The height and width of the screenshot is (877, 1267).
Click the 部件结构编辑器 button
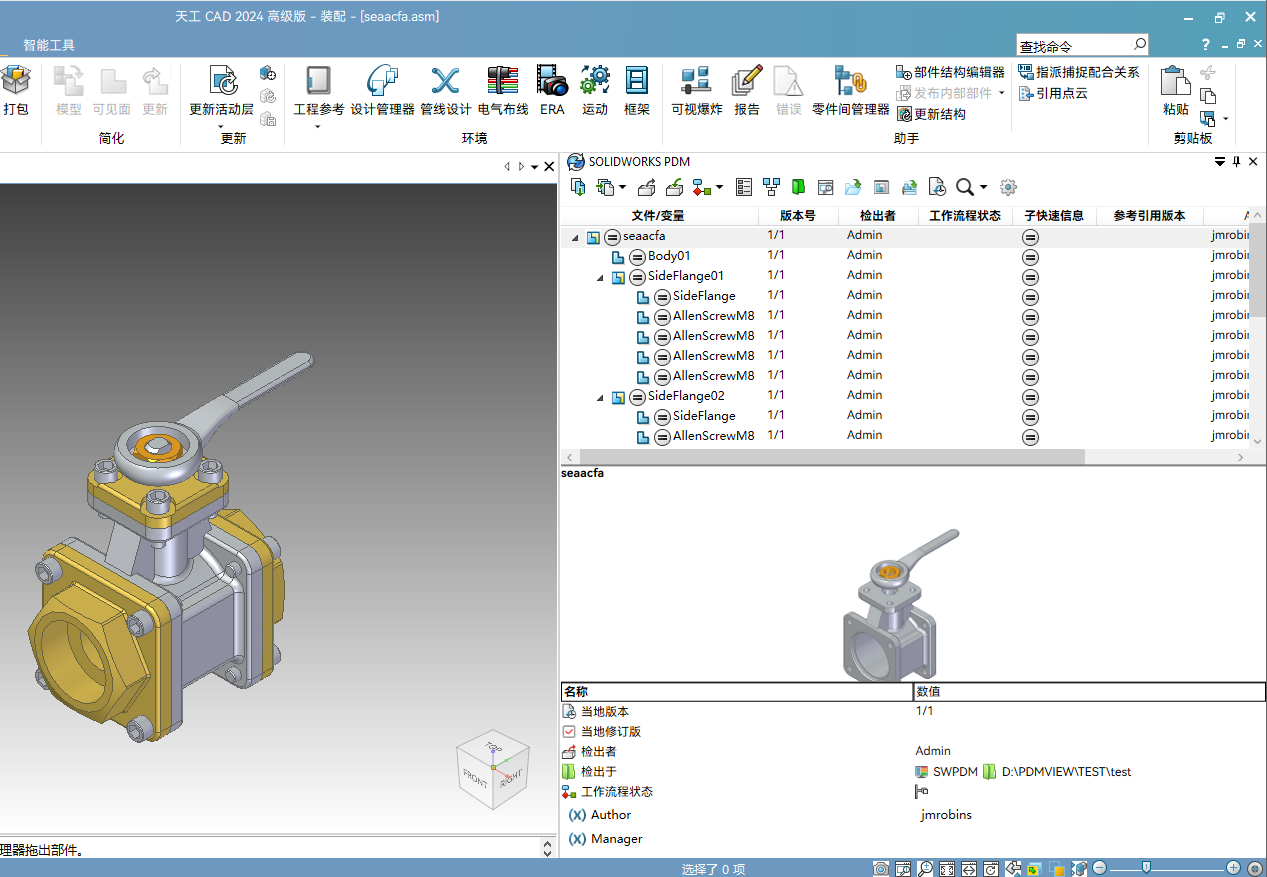(950, 72)
